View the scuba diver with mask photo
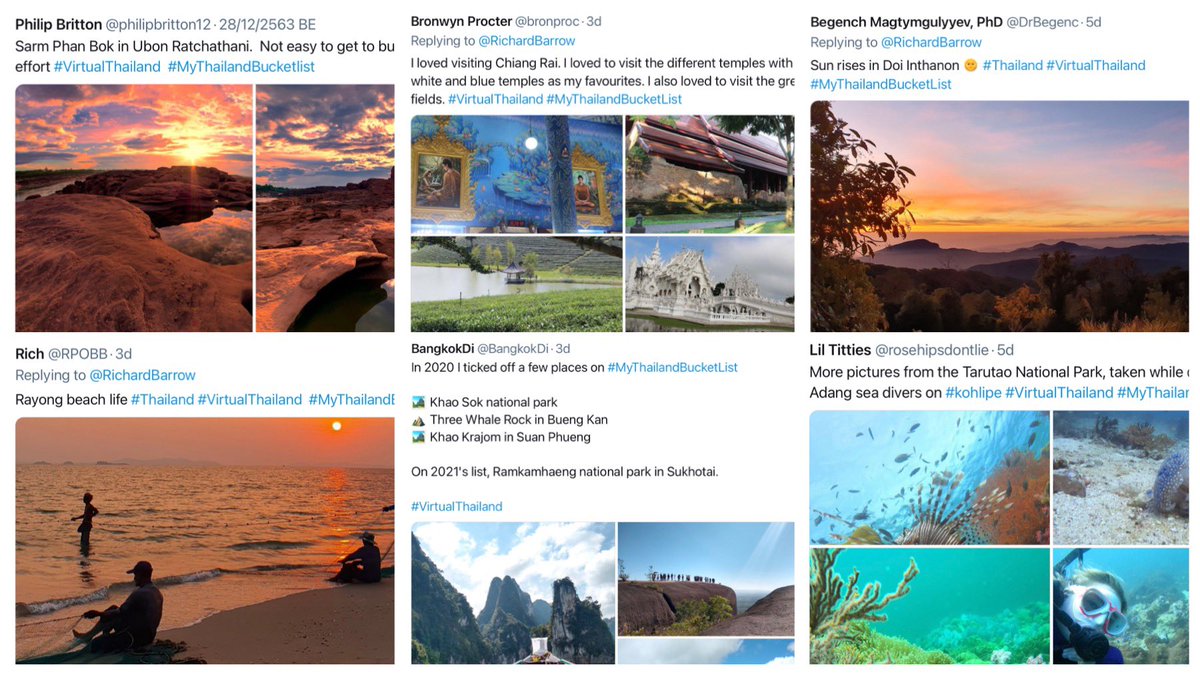This screenshot has width=1200, height=675. click(1121, 607)
